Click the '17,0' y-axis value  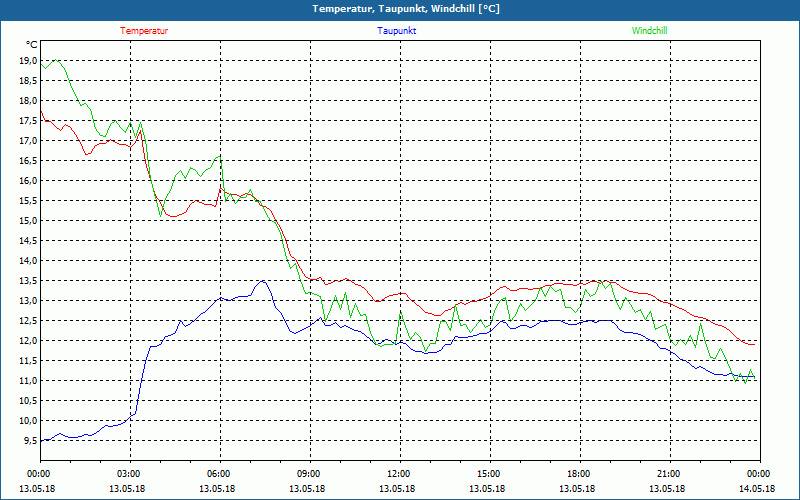(29, 141)
